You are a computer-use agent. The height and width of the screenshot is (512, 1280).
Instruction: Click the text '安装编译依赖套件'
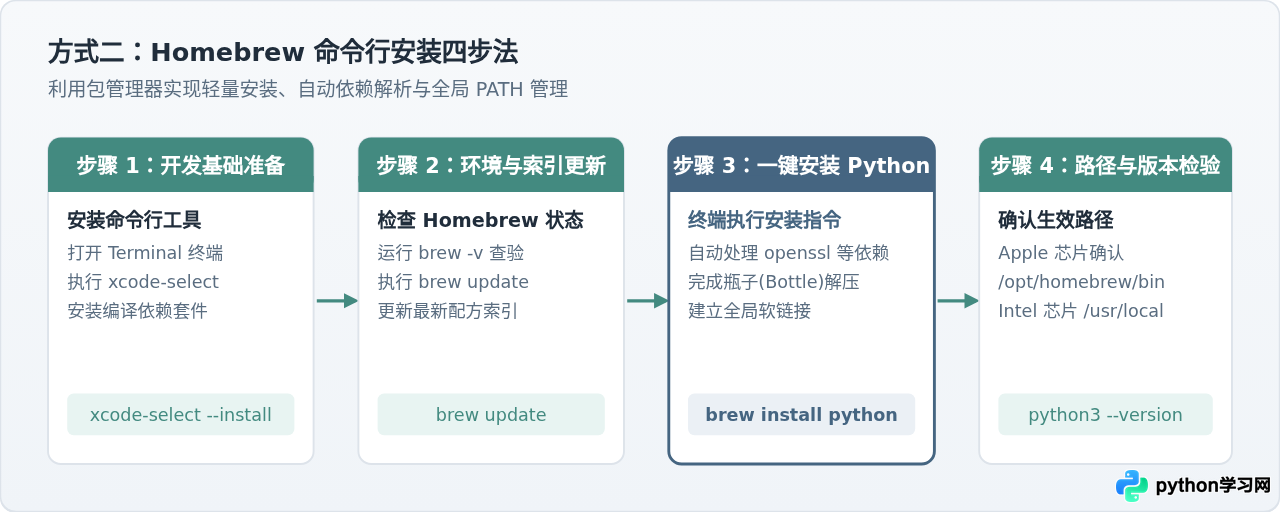(x=137, y=310)
